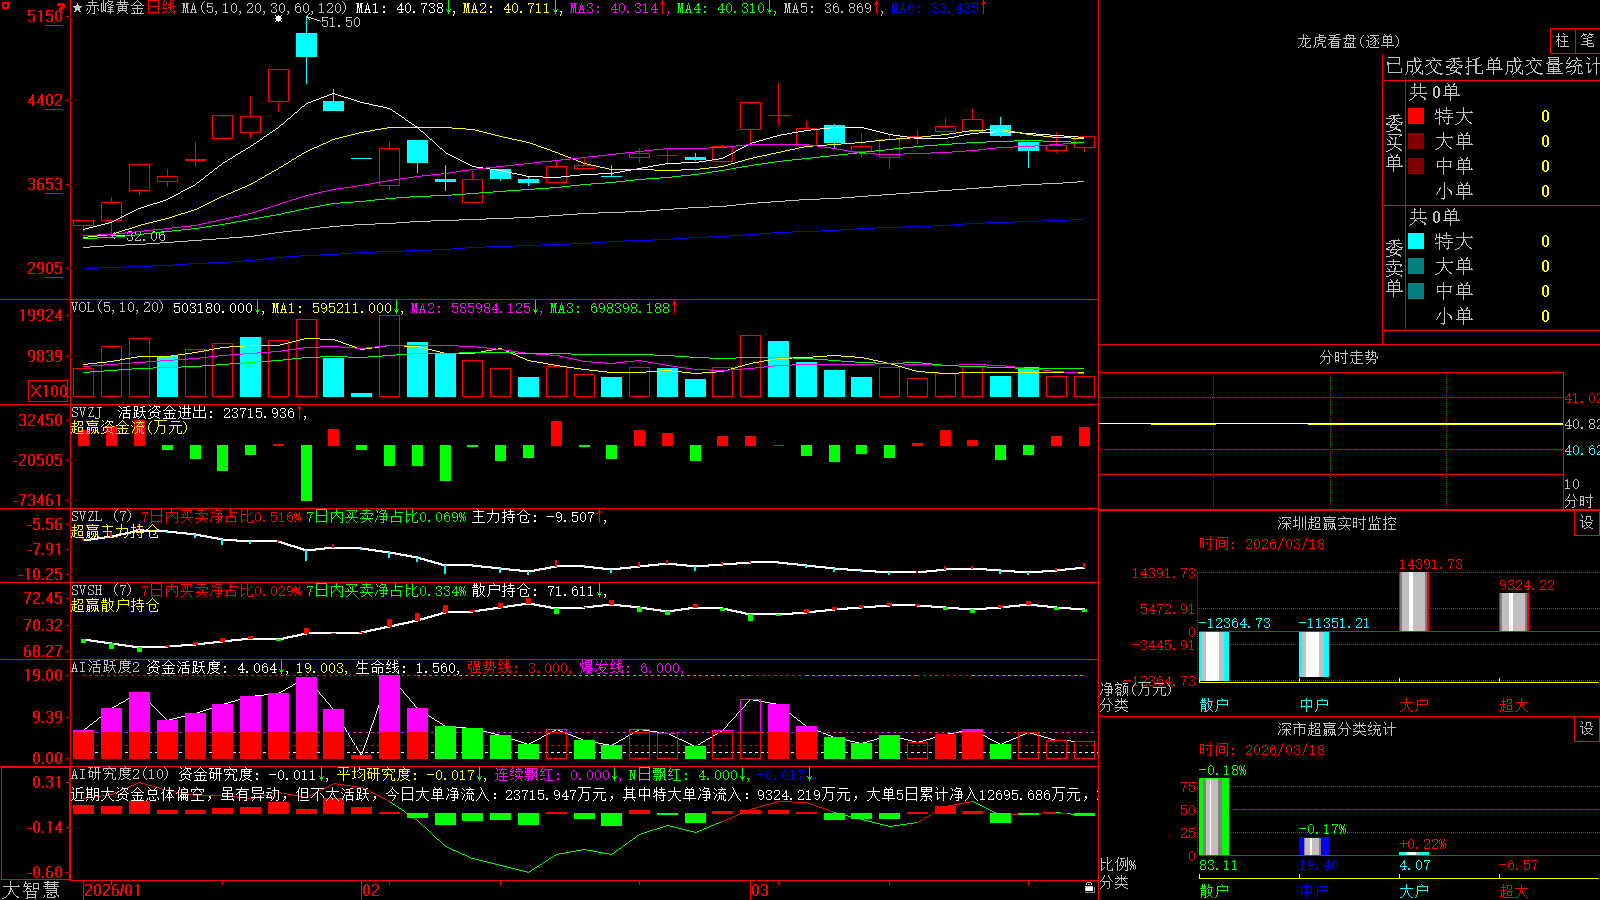Click the AI研究度2(10) indicator name
The height and width of the screenshot is (900, 1600).
pos(120,774)
